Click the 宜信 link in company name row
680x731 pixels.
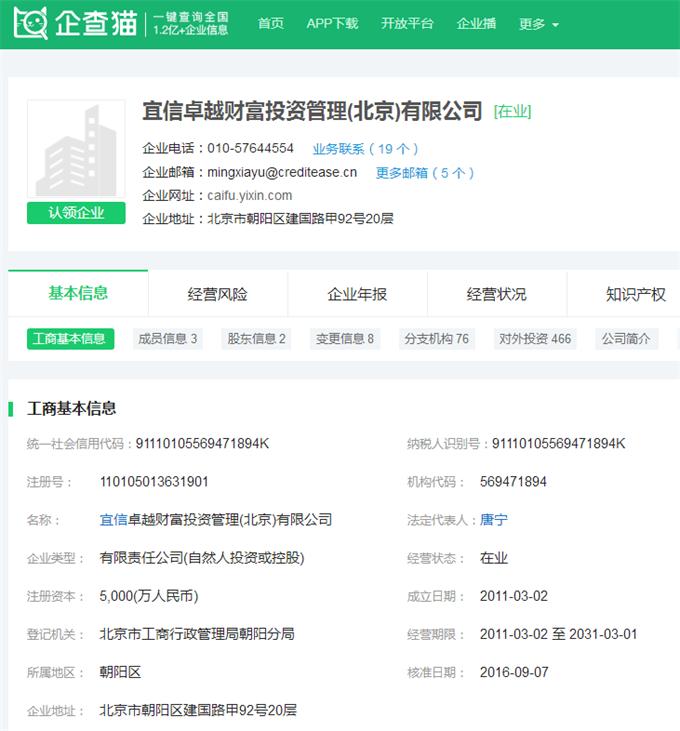coord(114,520)
